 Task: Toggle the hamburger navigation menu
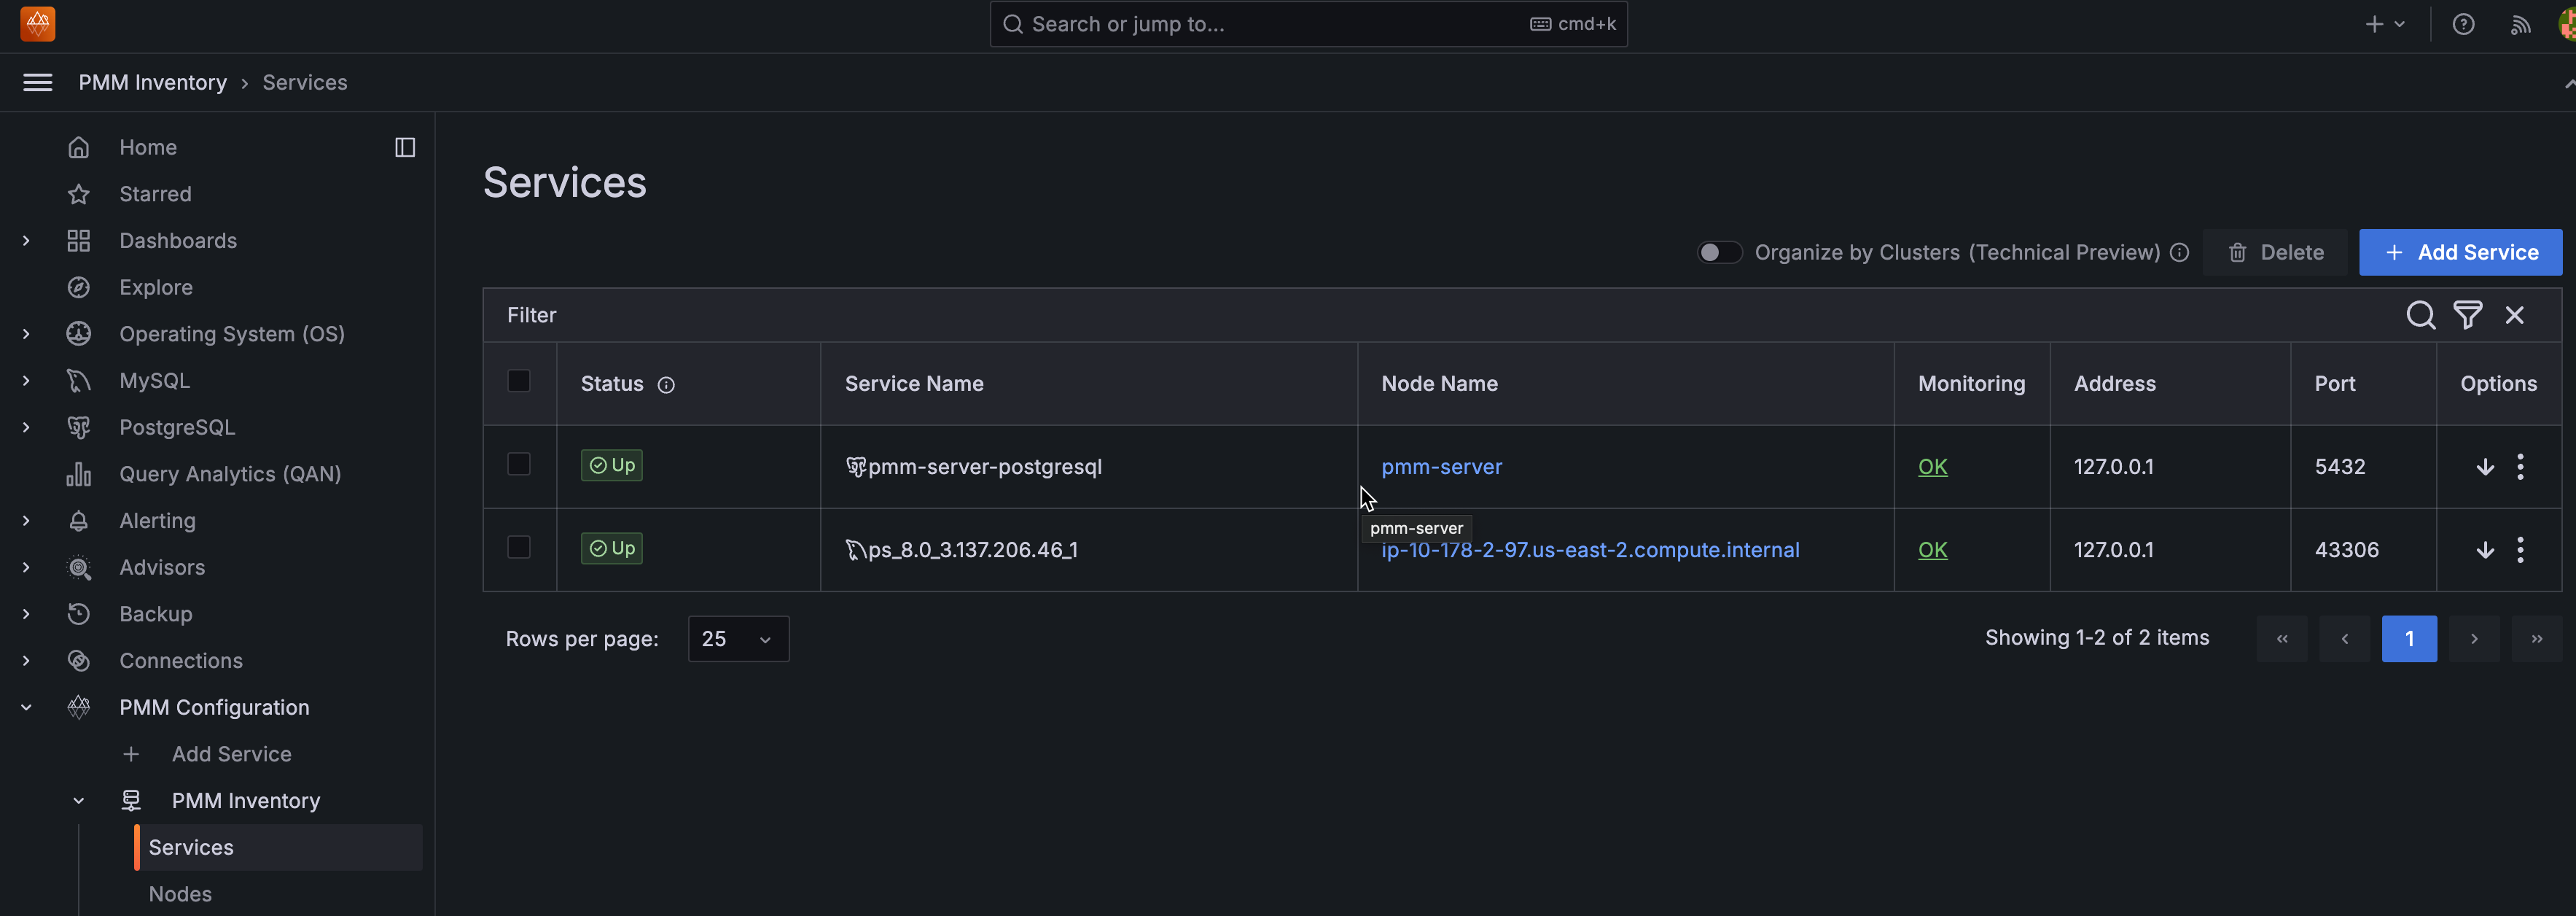tap(38, 82)
